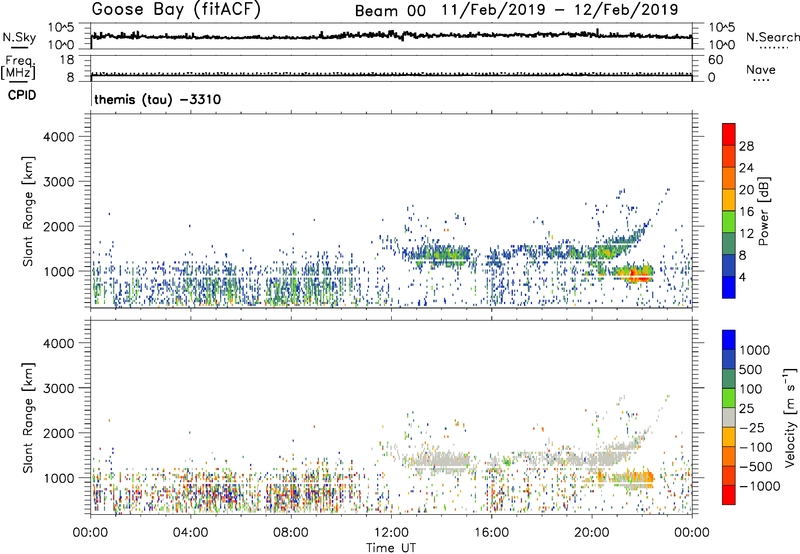Viewport: 800px width, 554px height.
Task: Click the '20' label on the Power colorbar
Action: [x=746, y=190]
